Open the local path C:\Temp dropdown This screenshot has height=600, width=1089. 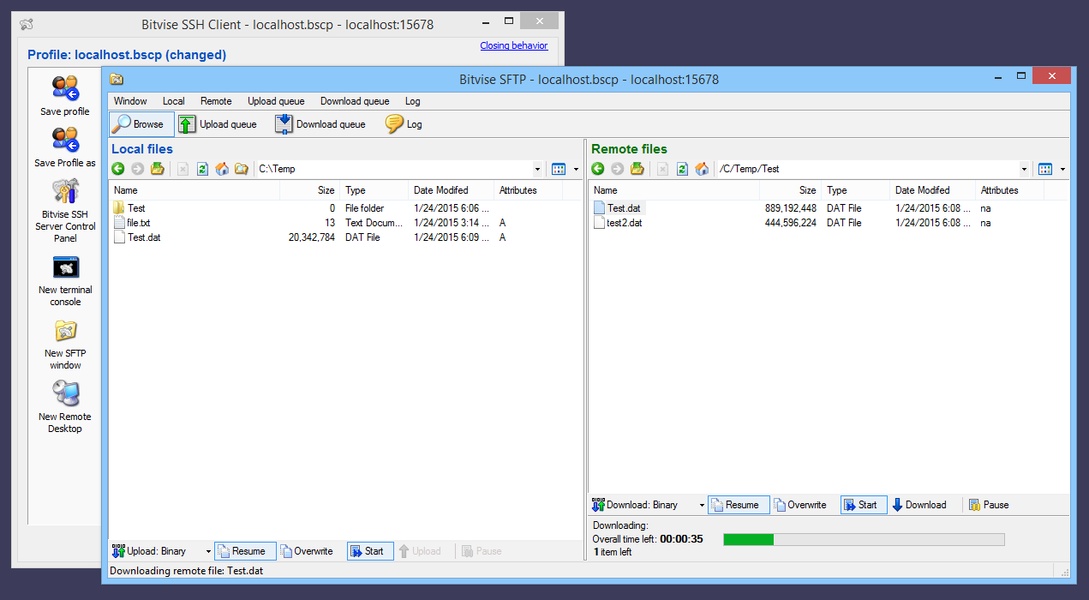point(537,169)
